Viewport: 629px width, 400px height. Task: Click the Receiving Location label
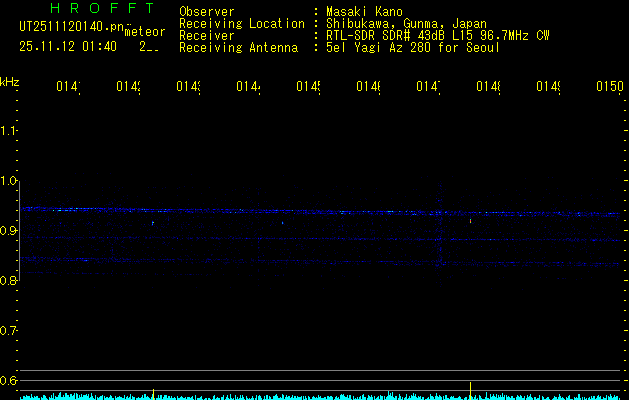241,24
